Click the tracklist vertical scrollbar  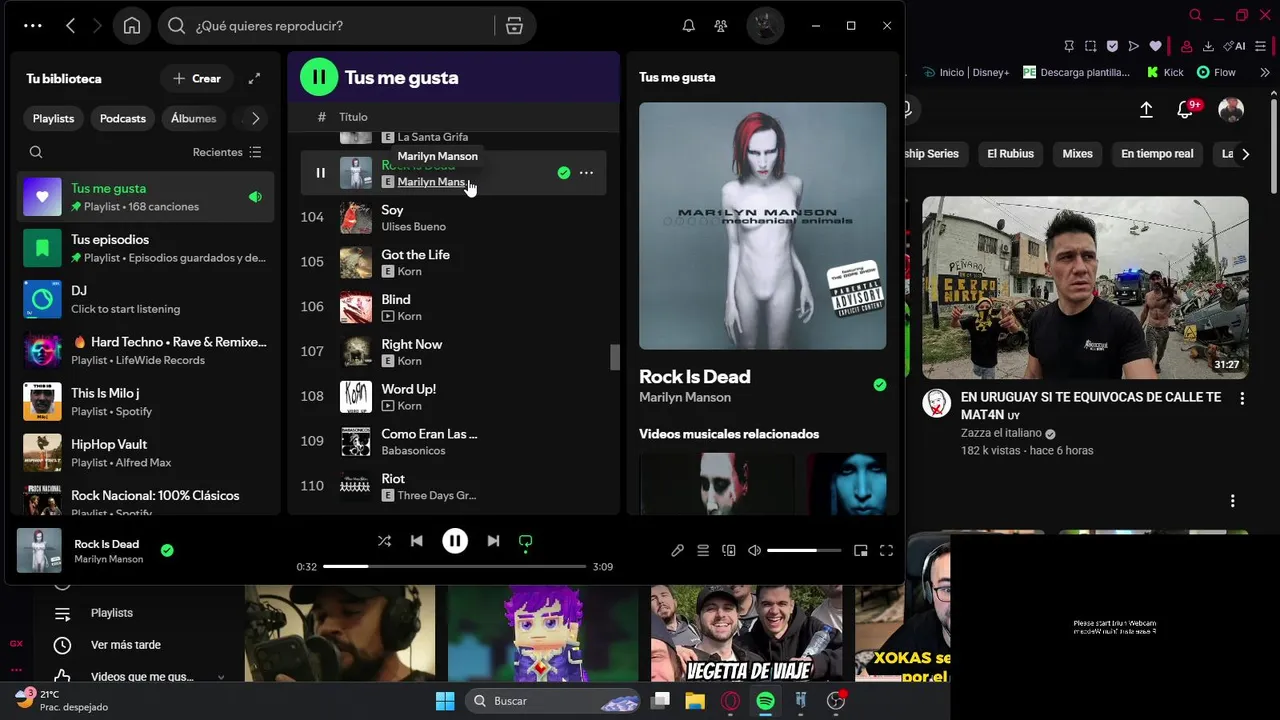point(615,357)
